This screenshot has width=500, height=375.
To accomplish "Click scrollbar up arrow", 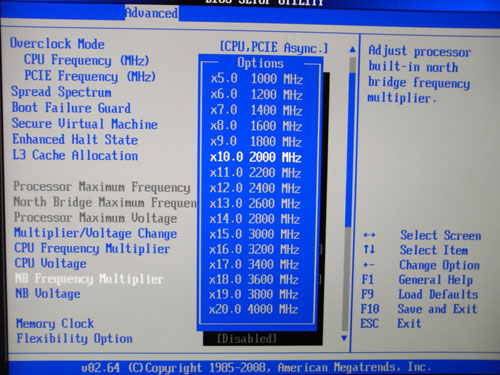I will coord(353,50).
